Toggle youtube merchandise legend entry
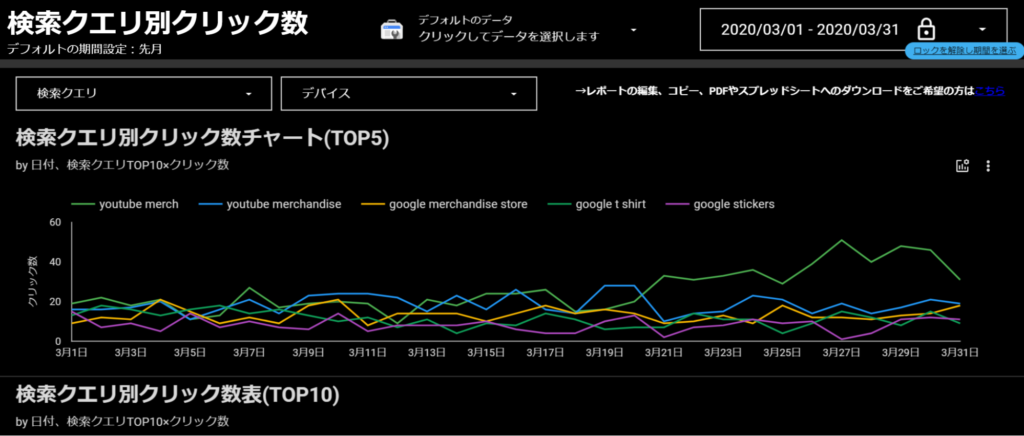This screenshot has height=436, width=1024. click(x=270, y=204)
